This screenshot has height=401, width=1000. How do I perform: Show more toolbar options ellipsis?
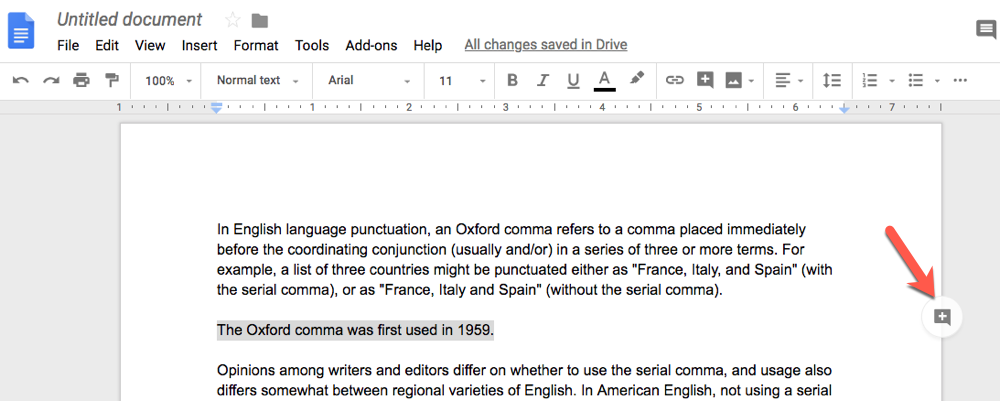coord(960,80)
